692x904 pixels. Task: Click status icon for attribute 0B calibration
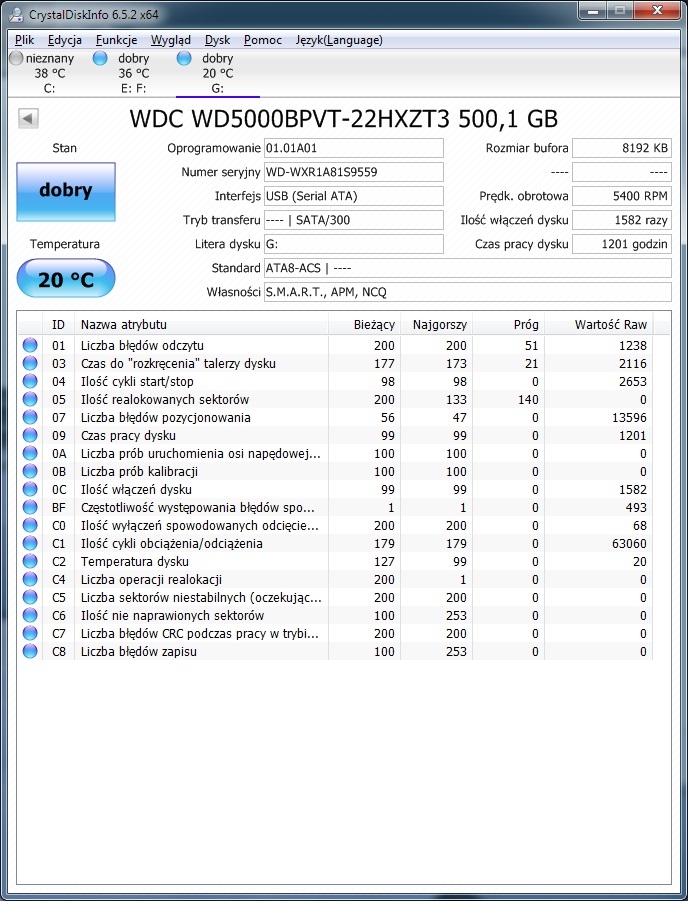click(30, 471)
